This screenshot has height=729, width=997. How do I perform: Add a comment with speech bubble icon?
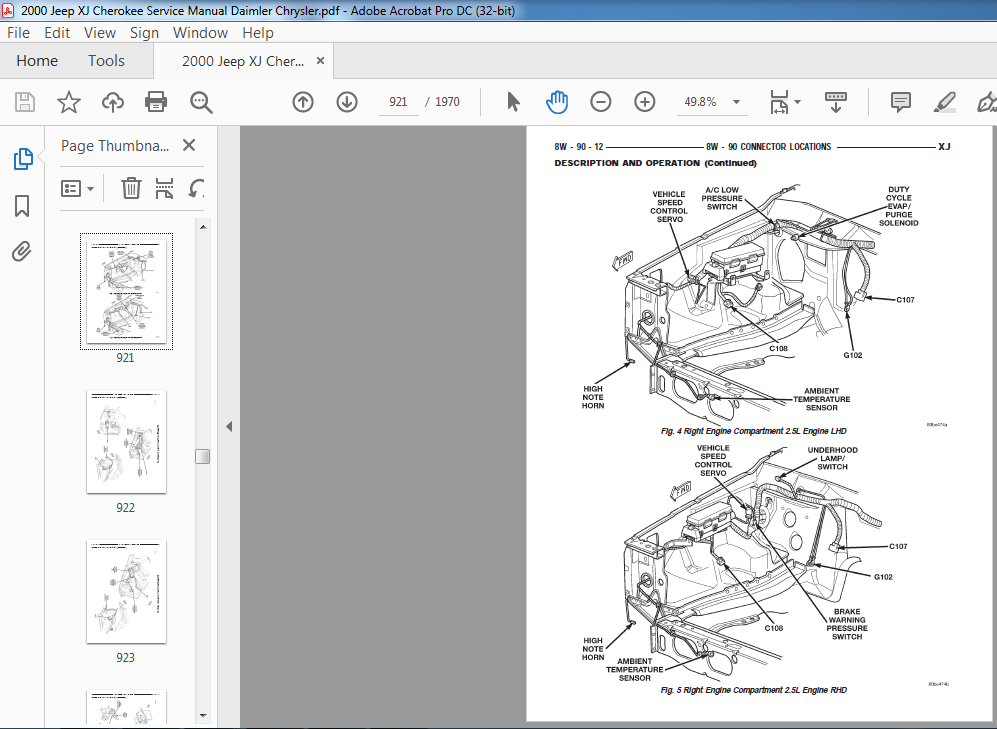[900, 102]
